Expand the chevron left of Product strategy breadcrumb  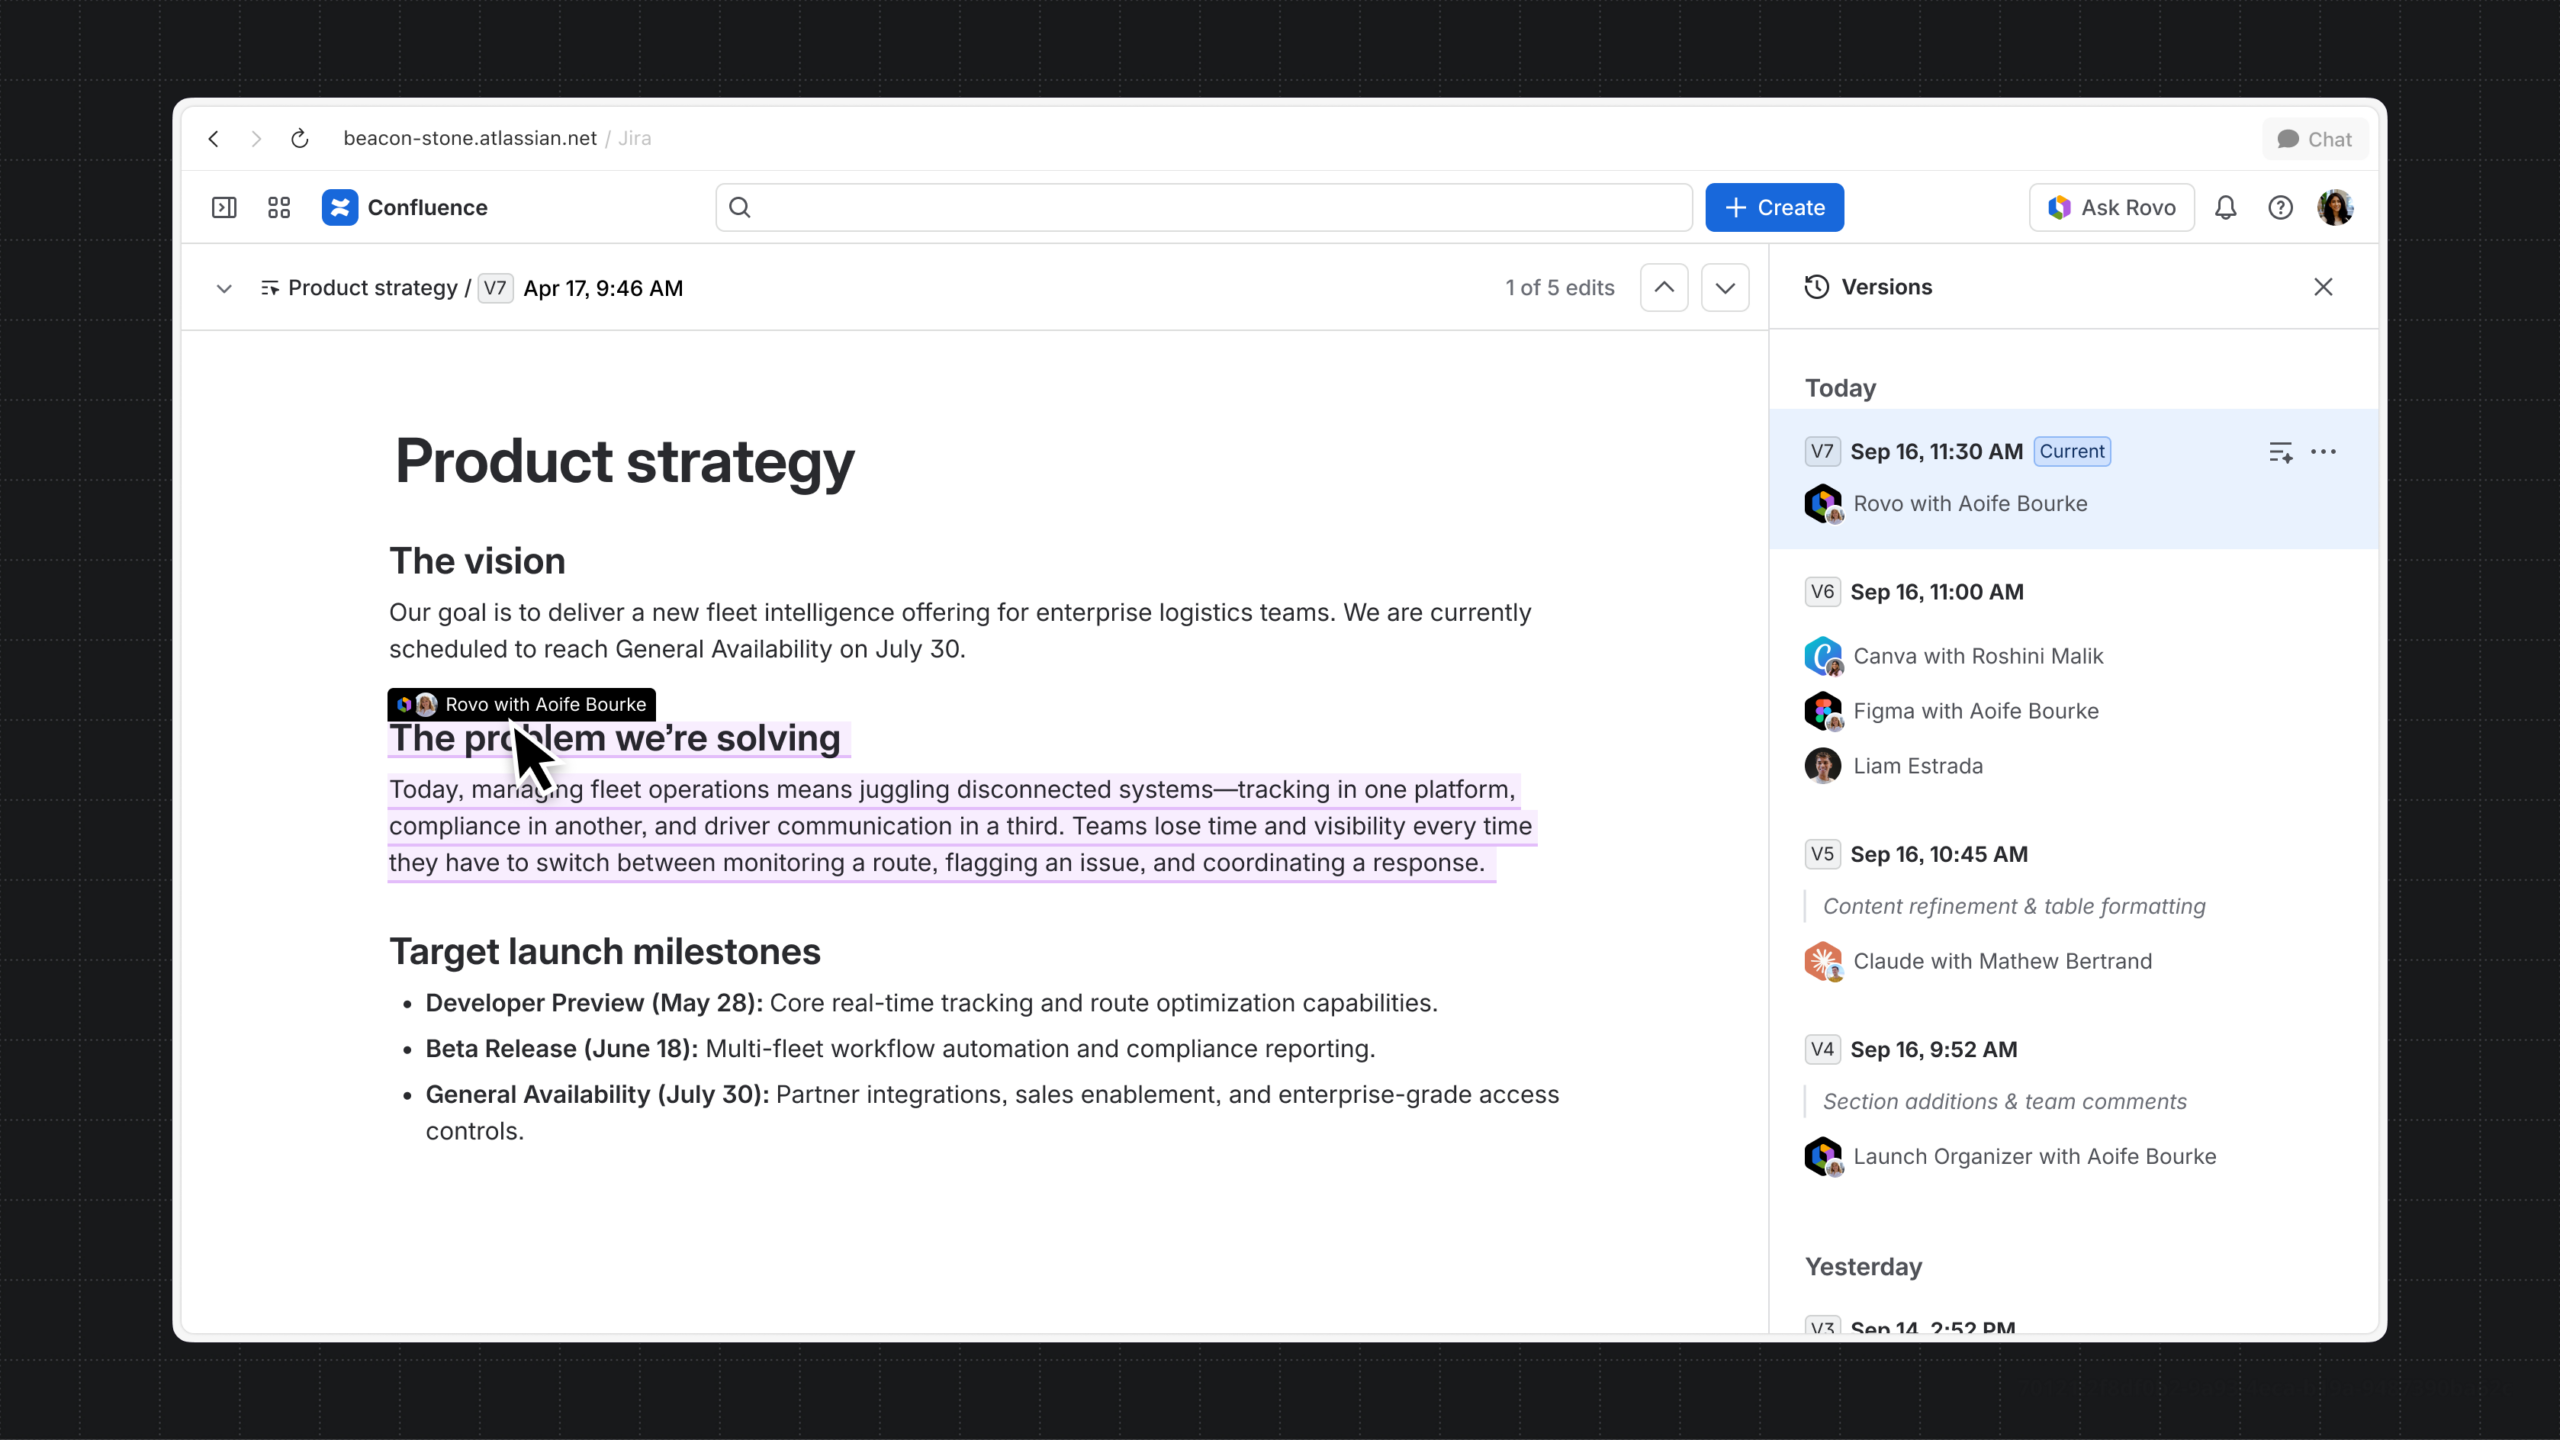(224, 288)
